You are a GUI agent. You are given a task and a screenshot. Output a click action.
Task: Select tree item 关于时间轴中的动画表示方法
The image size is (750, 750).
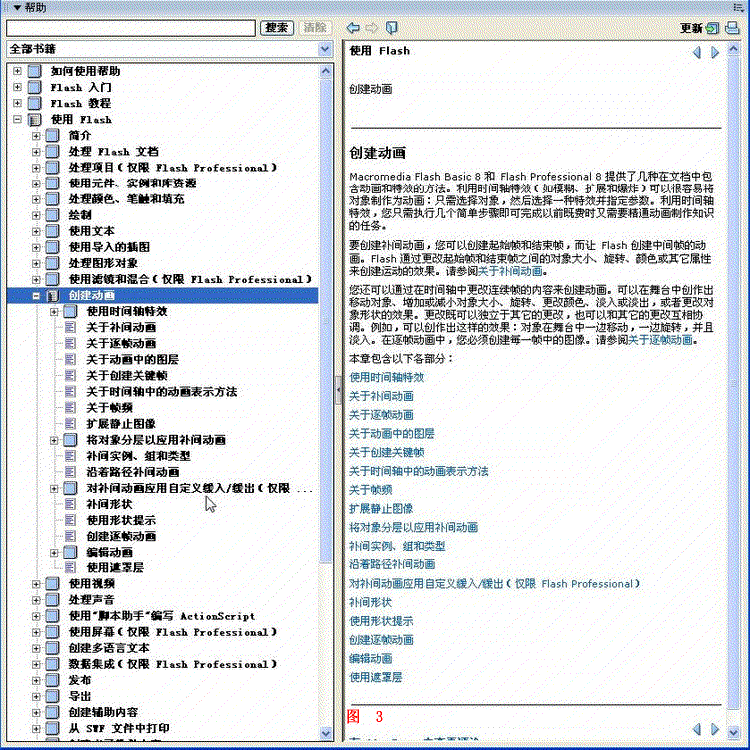(x=162, y=392)
